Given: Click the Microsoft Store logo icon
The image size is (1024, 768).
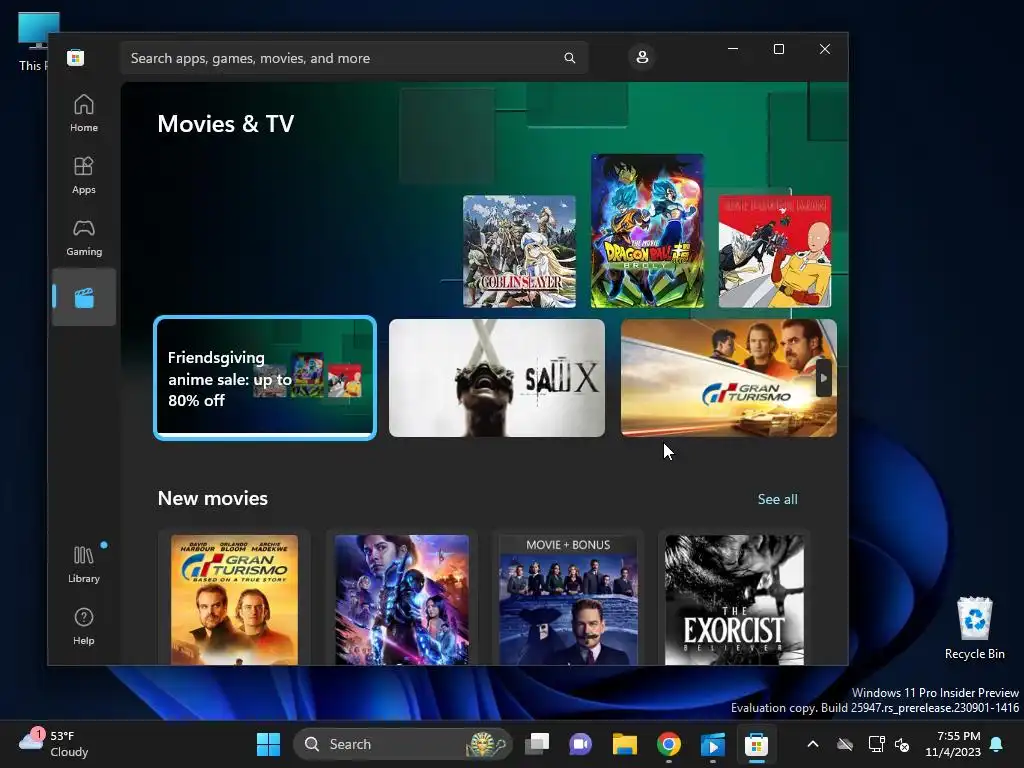Looking at the screenshot, I should pyautogui.click(x=75, y=57).
